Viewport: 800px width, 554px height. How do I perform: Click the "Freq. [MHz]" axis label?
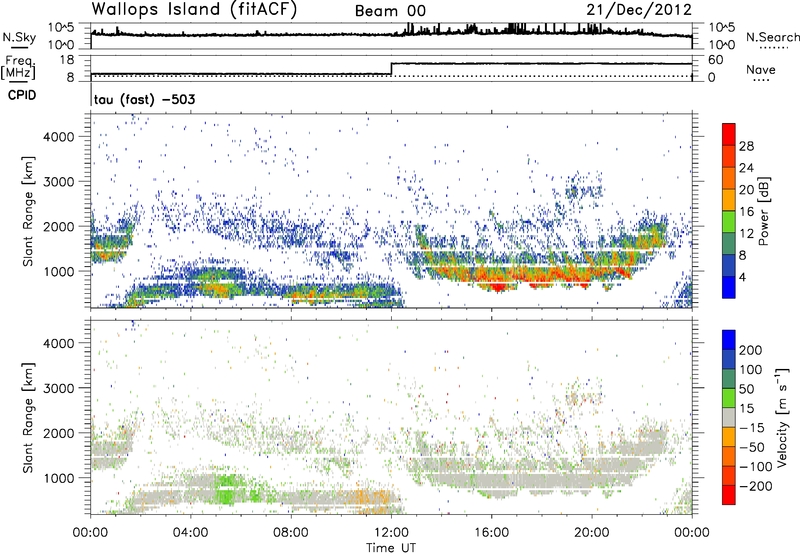click(19, 68)
